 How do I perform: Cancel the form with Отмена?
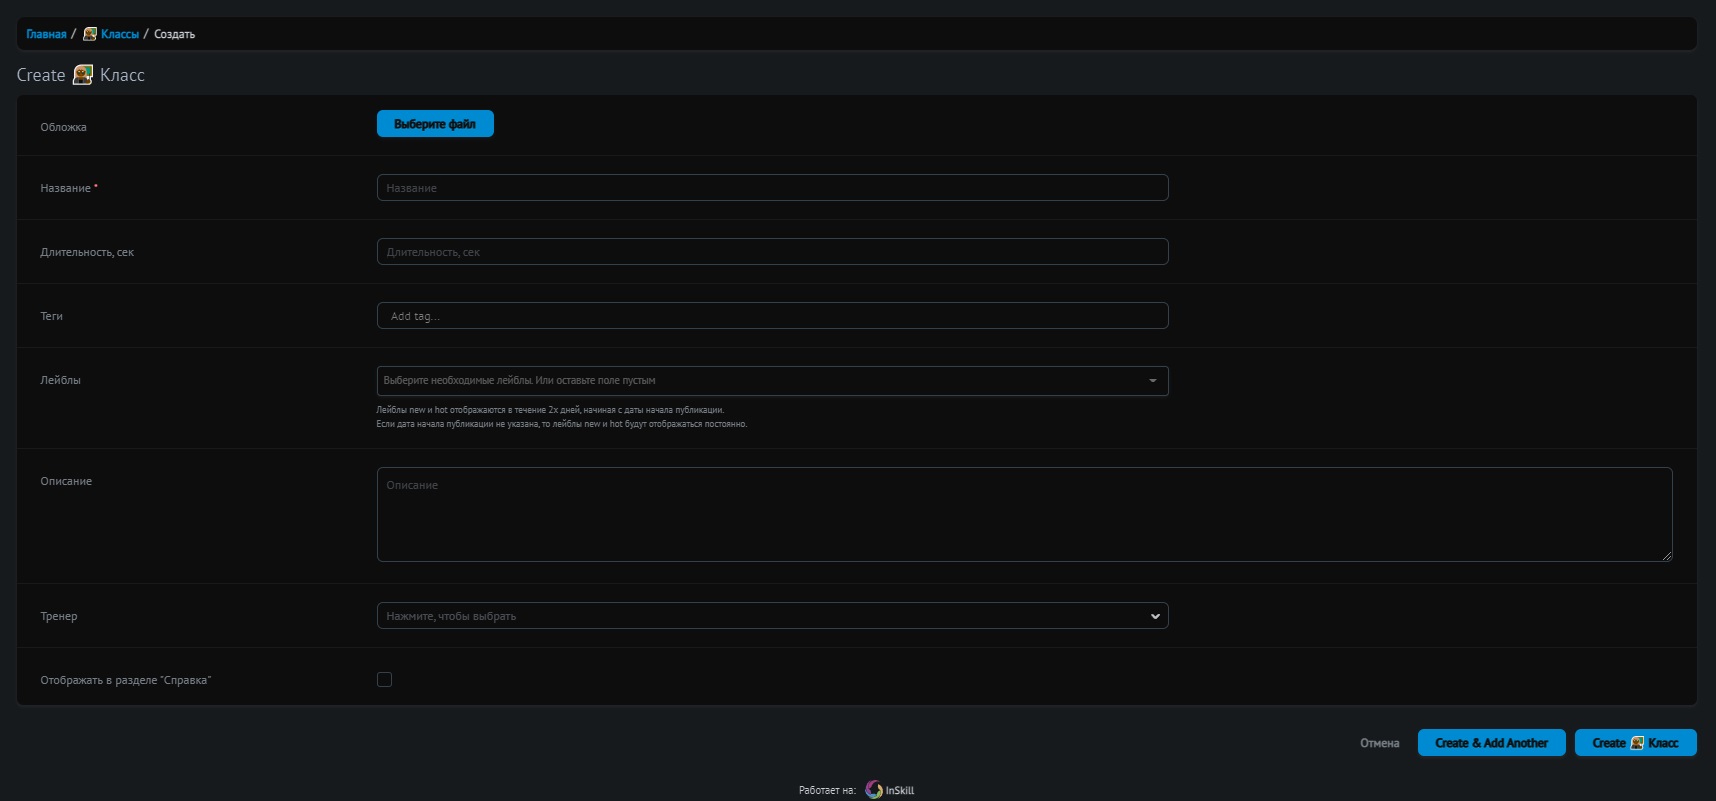pos(1379,743)
